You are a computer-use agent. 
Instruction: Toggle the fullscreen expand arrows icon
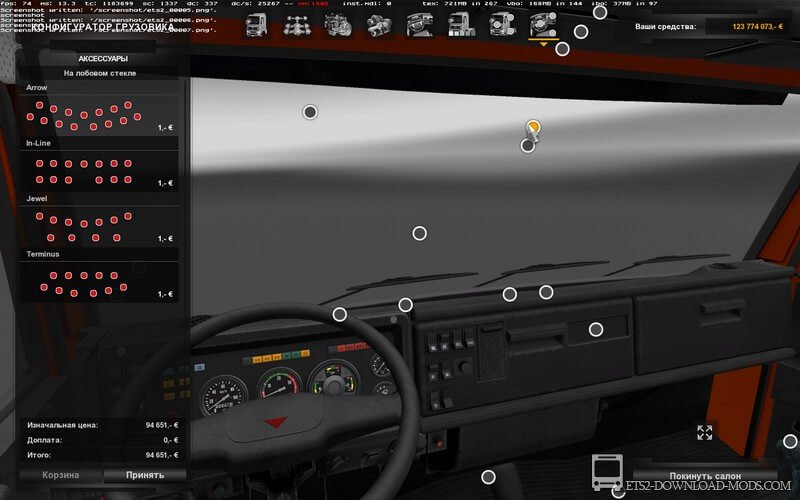(x=705, y=433)
